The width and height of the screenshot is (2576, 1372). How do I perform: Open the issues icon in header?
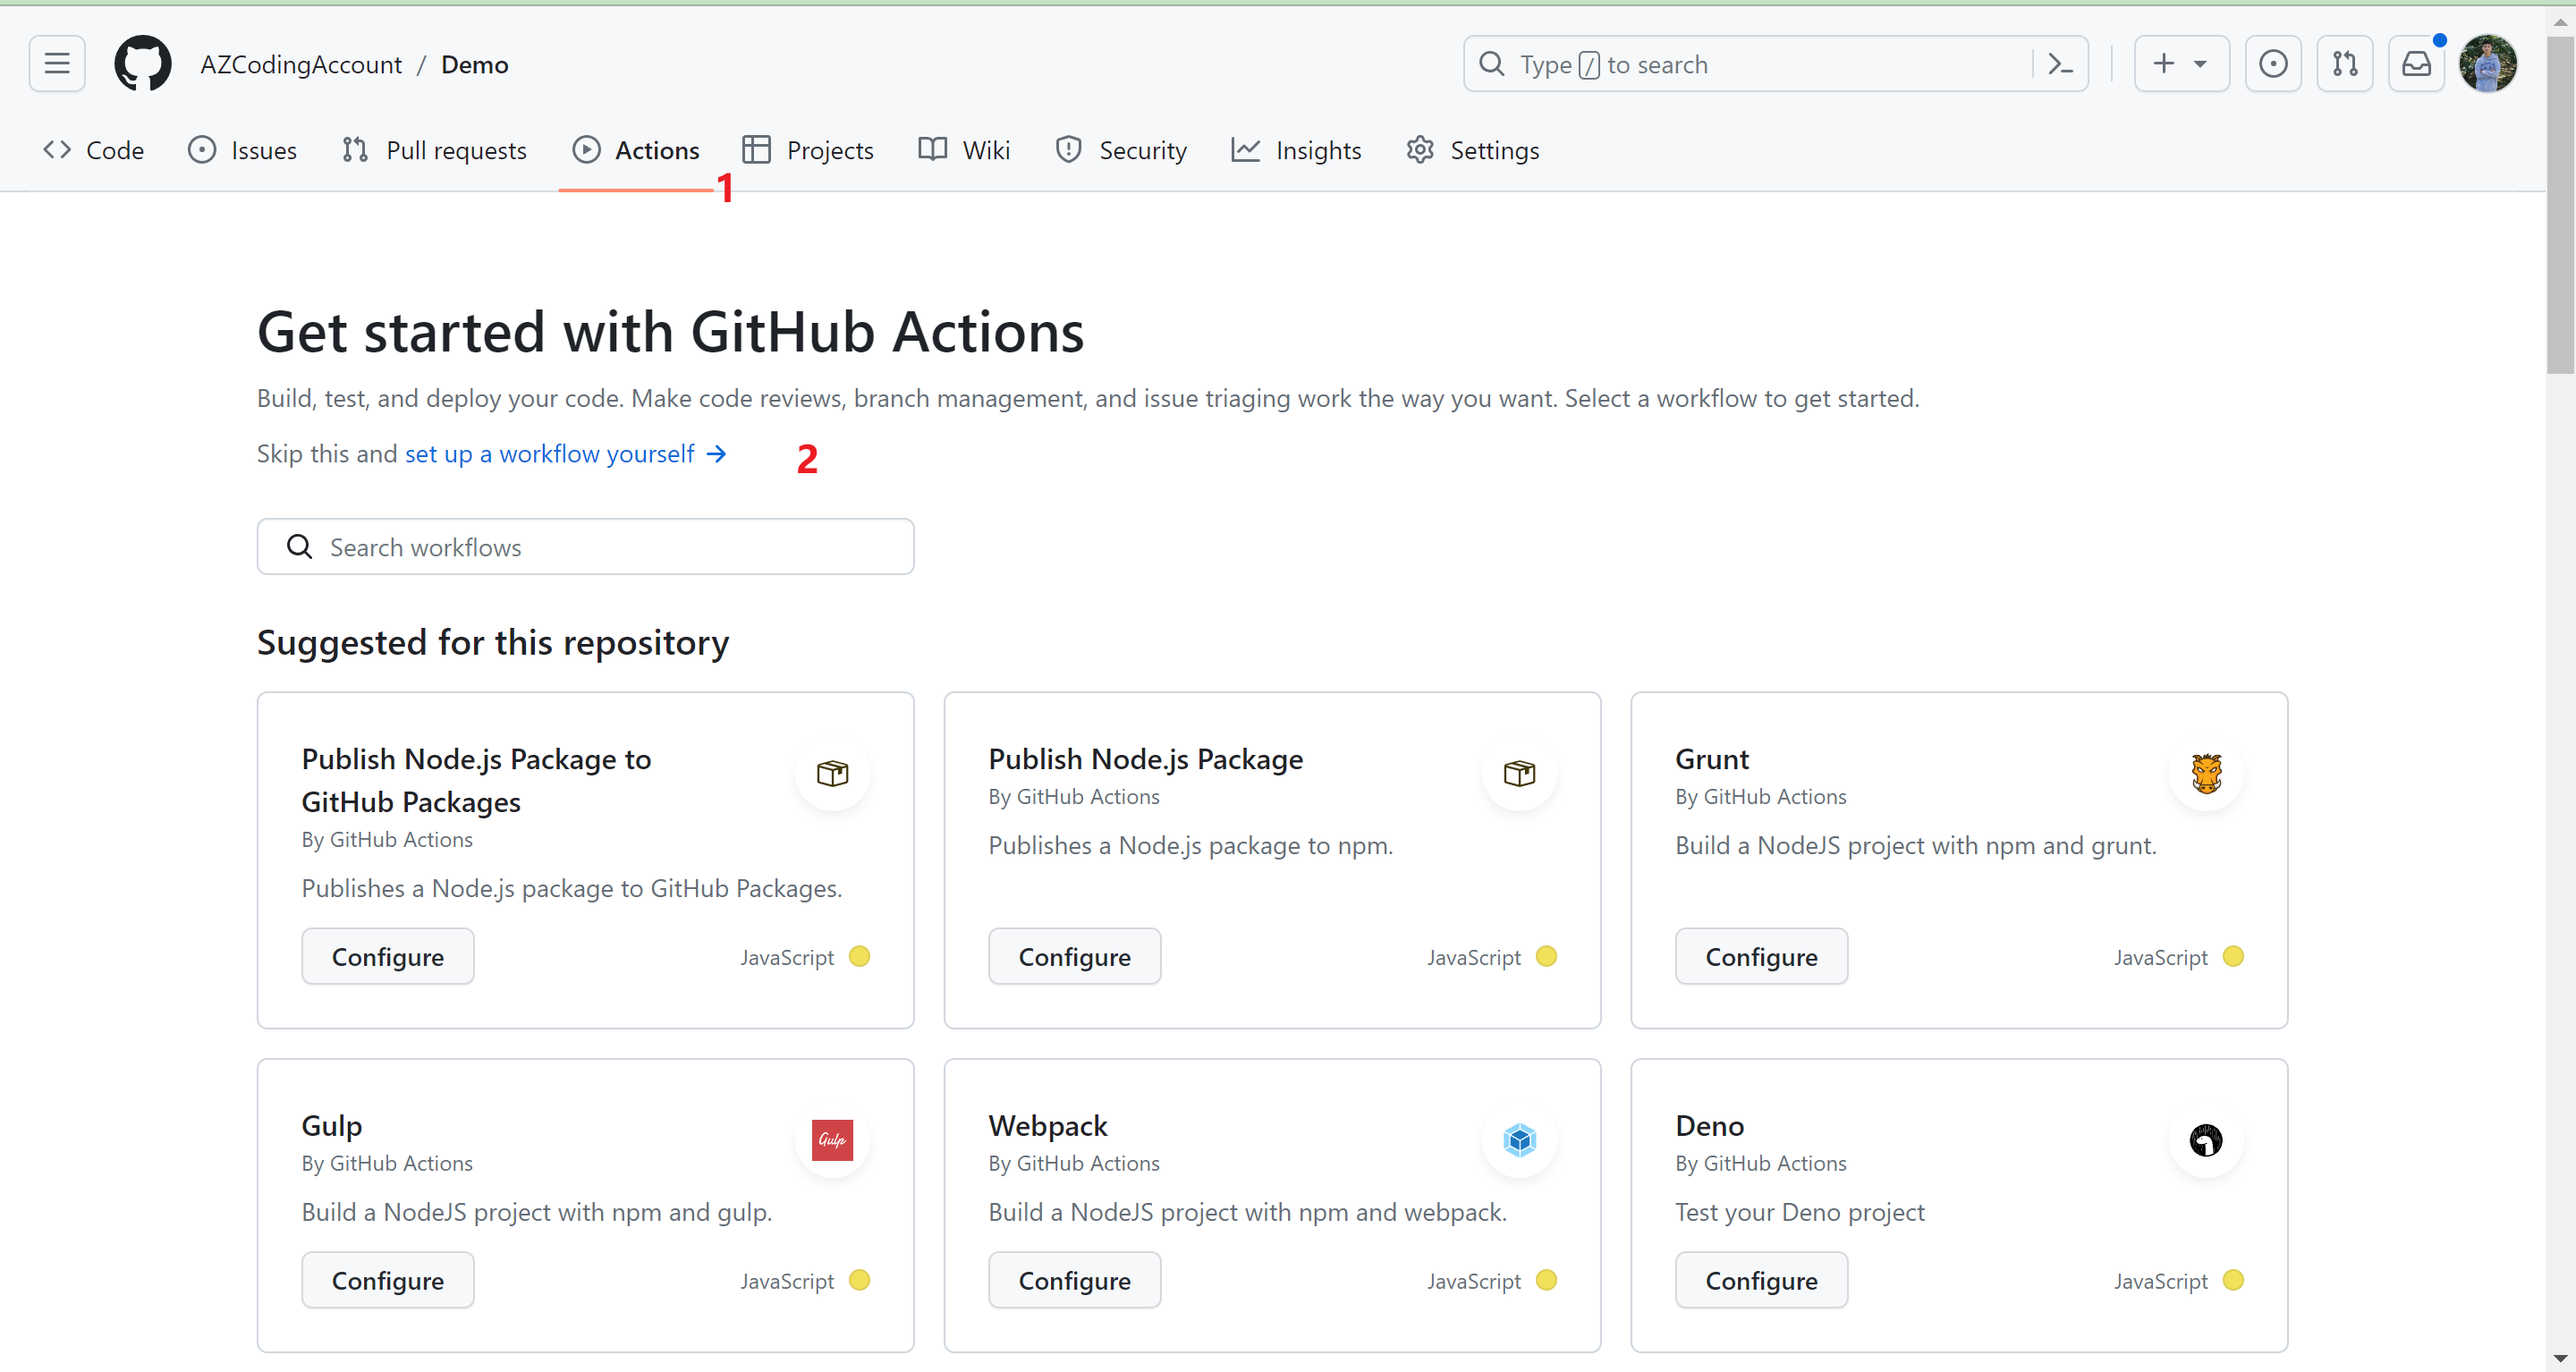click(2272, 64)
